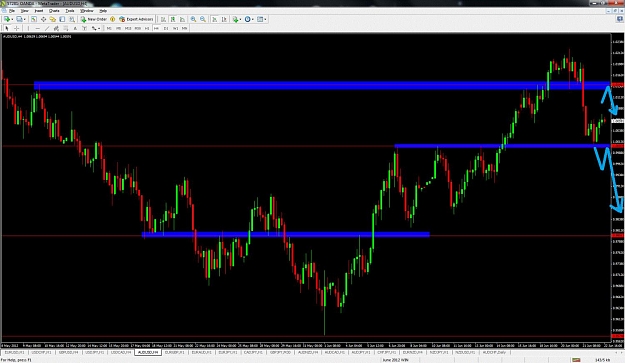Switch chart to M1 timeframe

coord(109,28)
